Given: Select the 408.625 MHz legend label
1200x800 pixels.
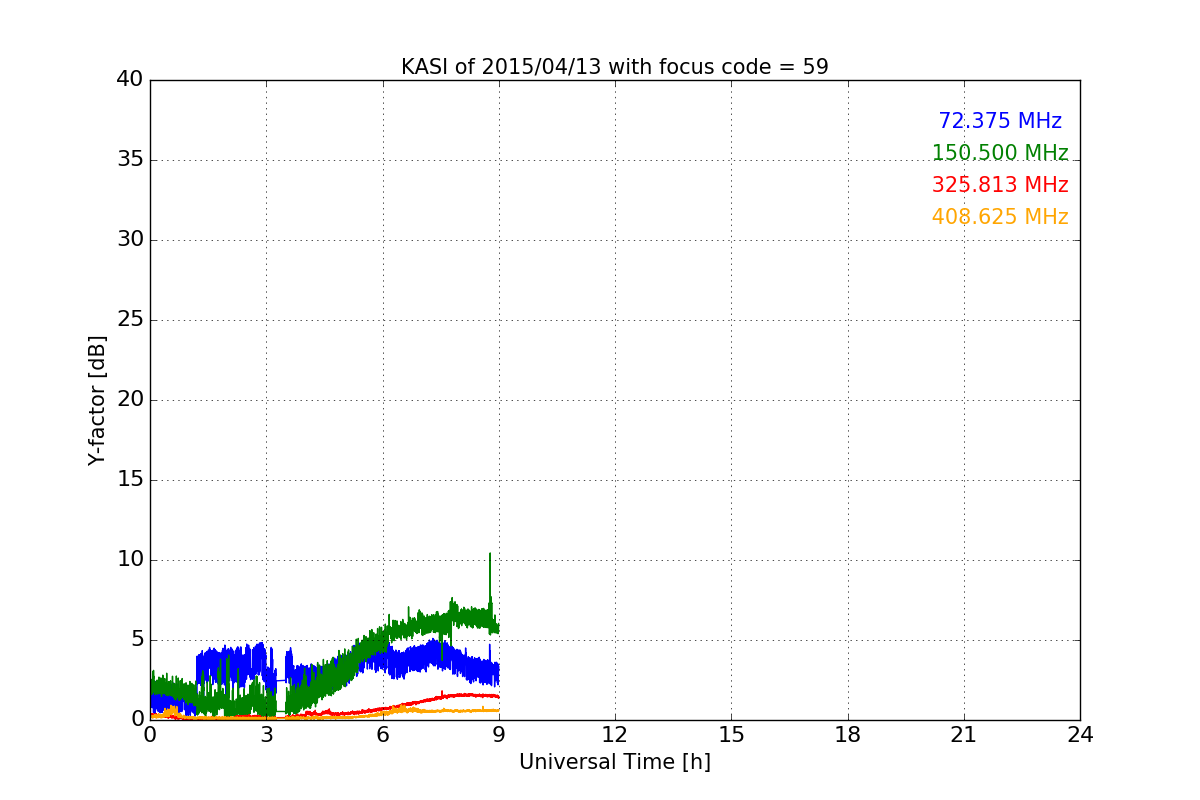Looking at the screenshot, I should [x=1000, y=217].
